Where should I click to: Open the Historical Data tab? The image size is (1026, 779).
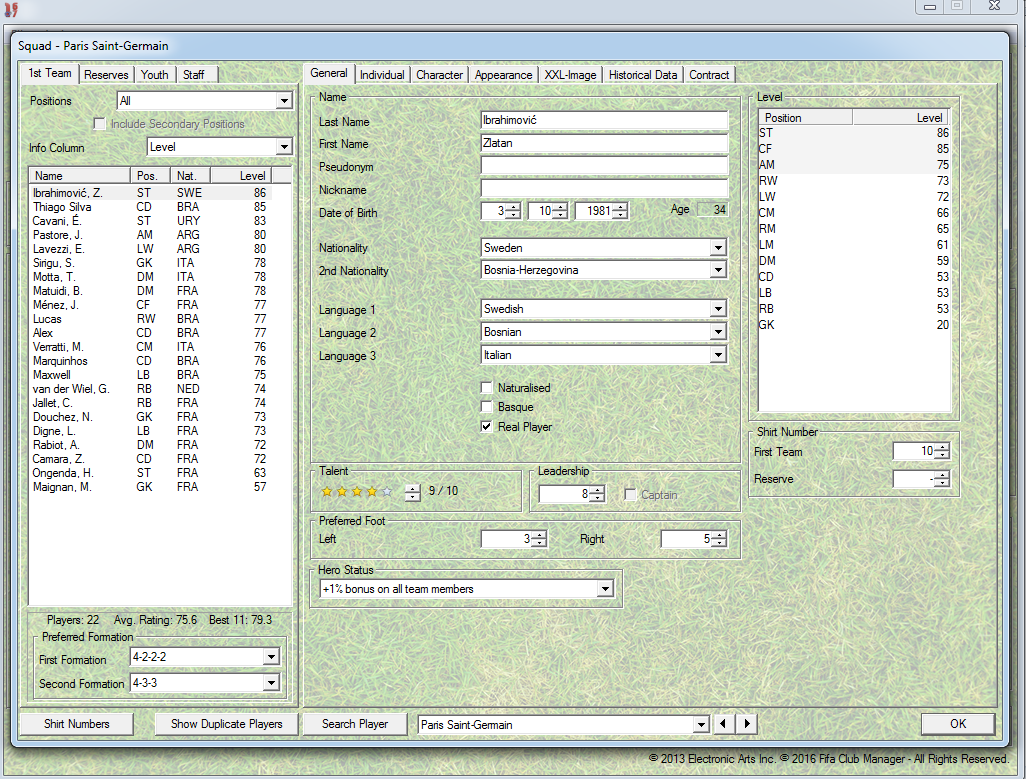click(643, 75)
